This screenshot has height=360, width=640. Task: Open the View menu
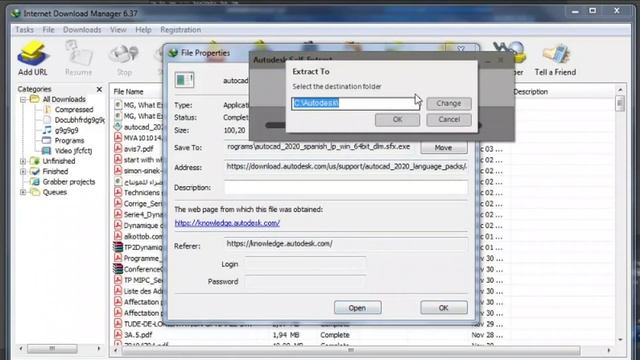[x=118, y=29]
